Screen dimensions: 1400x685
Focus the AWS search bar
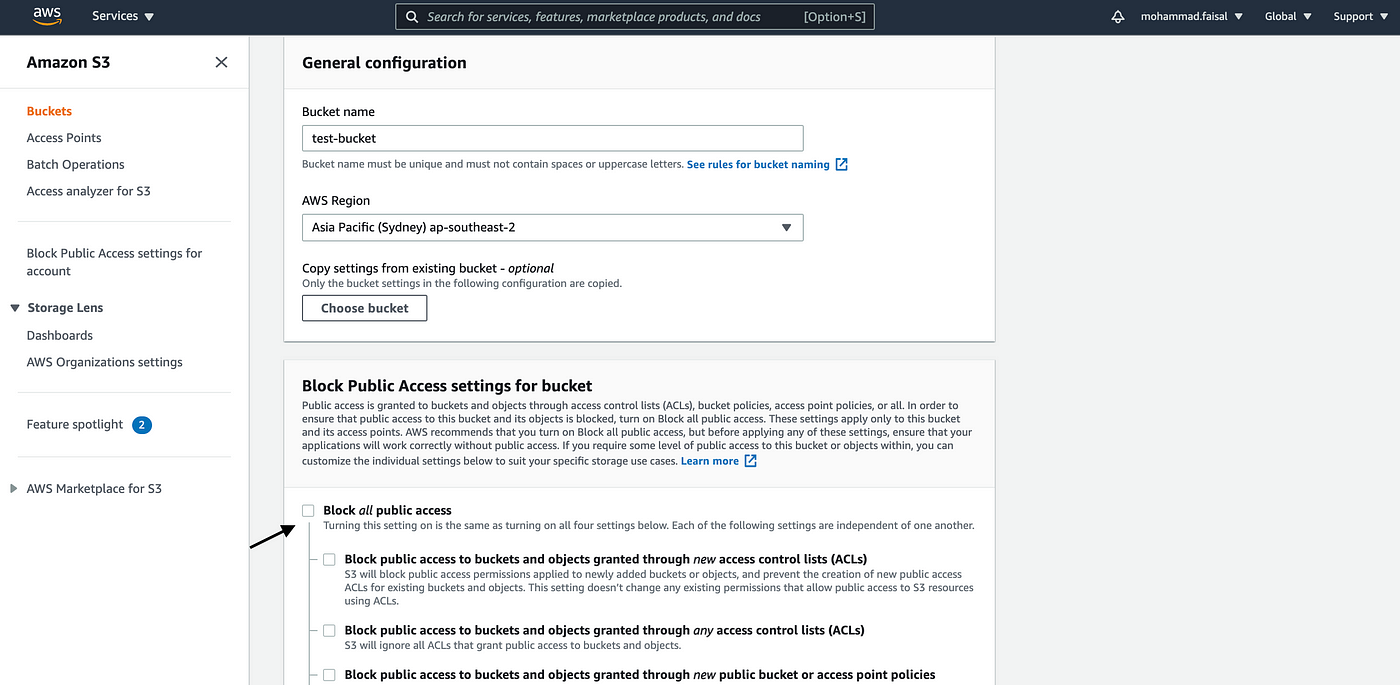coord(635,16)
